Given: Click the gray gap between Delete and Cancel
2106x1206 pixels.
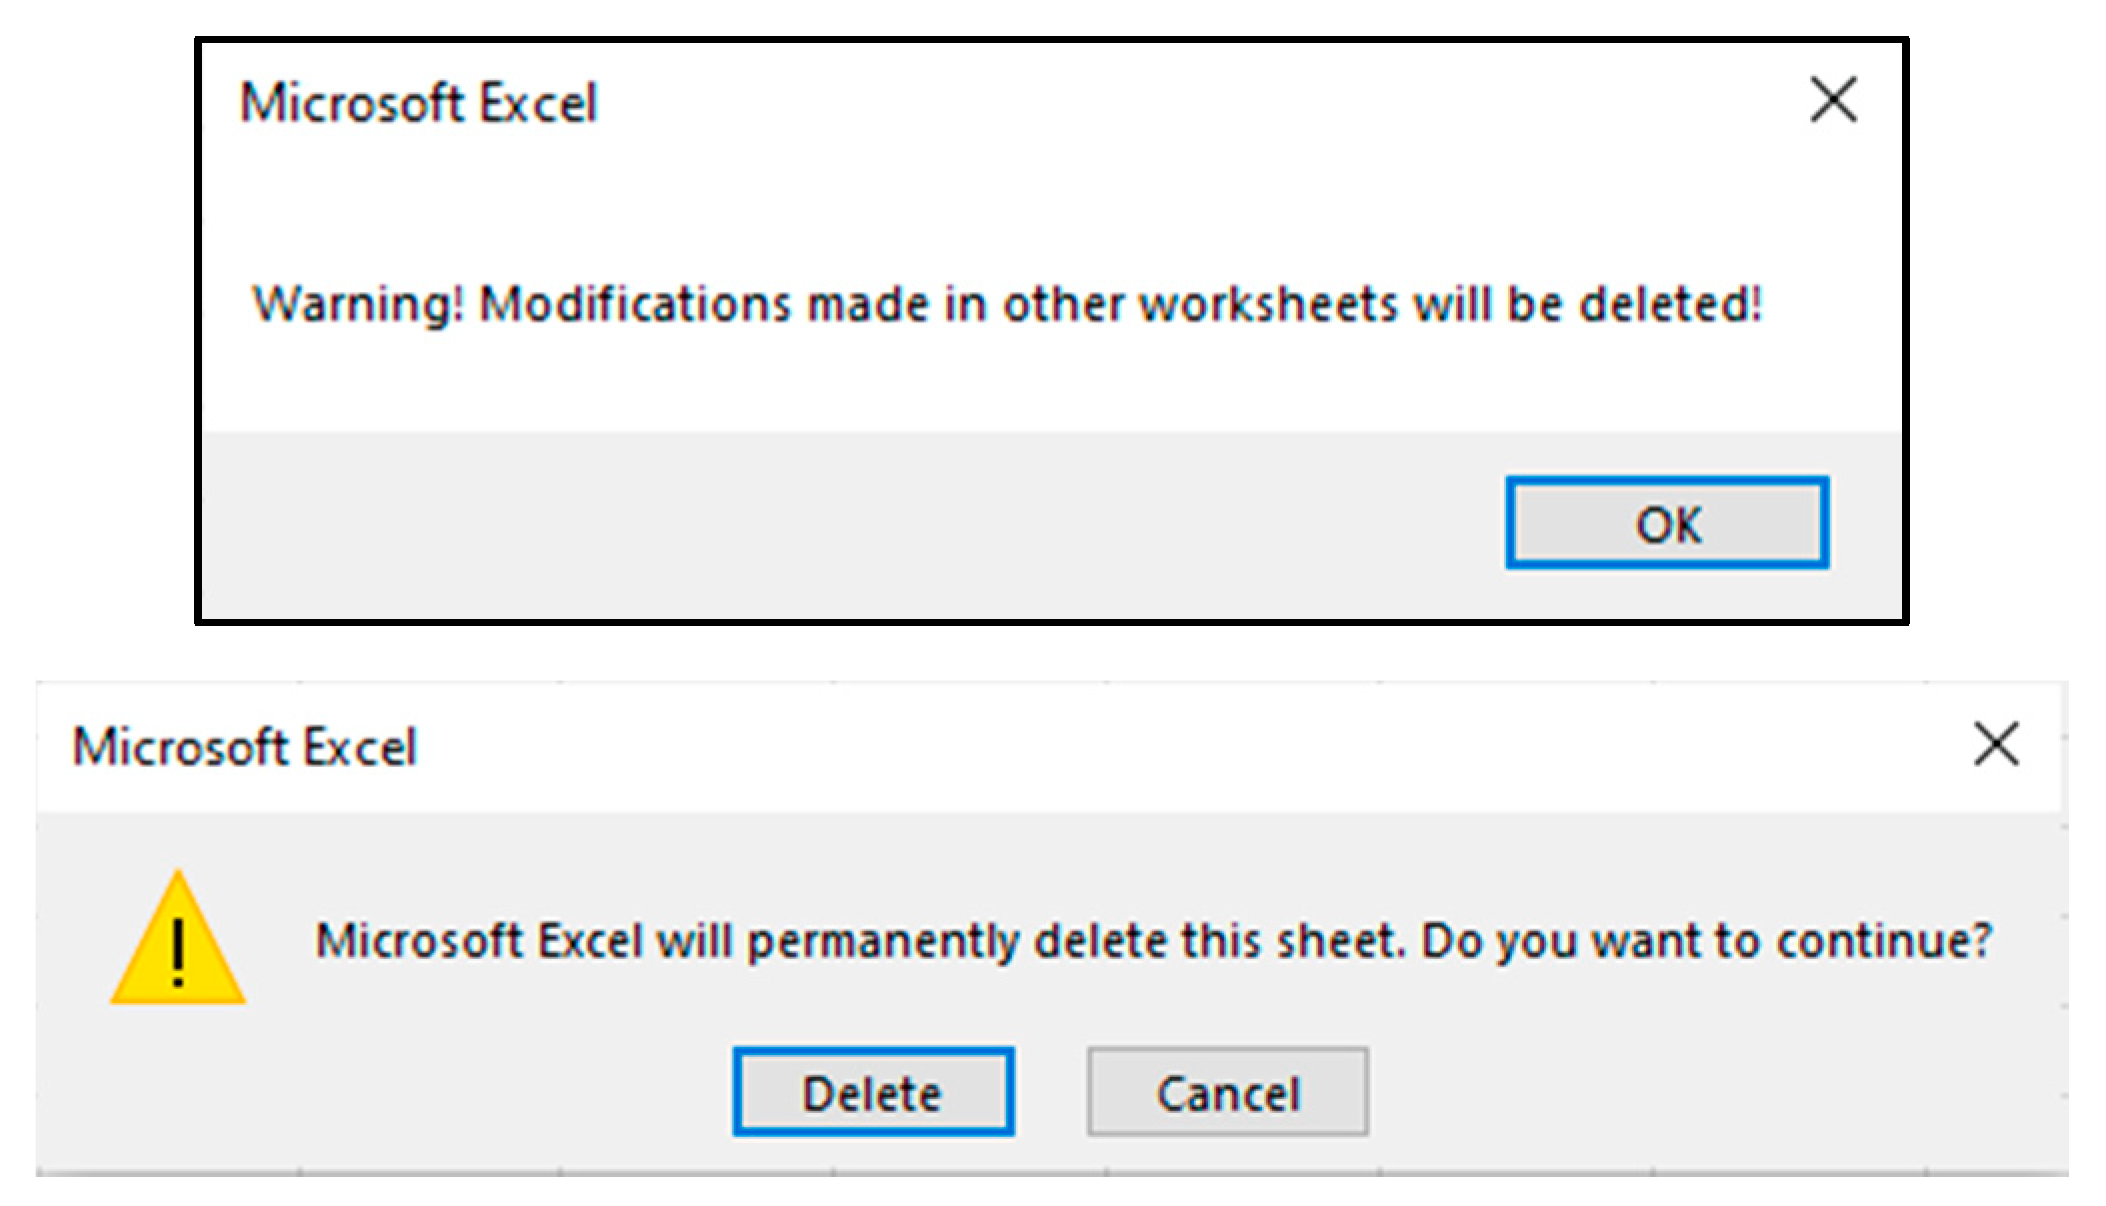Looking at the screenshot, I should pyautogui.click(x=1051, y=1092).
